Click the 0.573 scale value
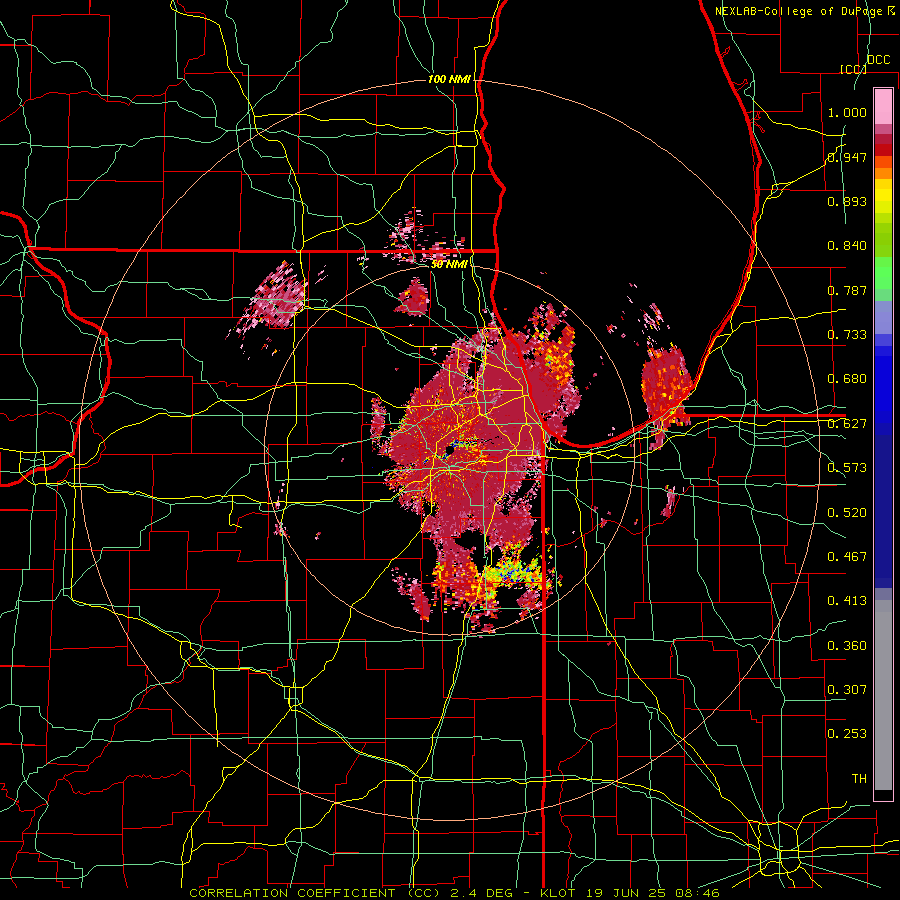 (847, 467)
